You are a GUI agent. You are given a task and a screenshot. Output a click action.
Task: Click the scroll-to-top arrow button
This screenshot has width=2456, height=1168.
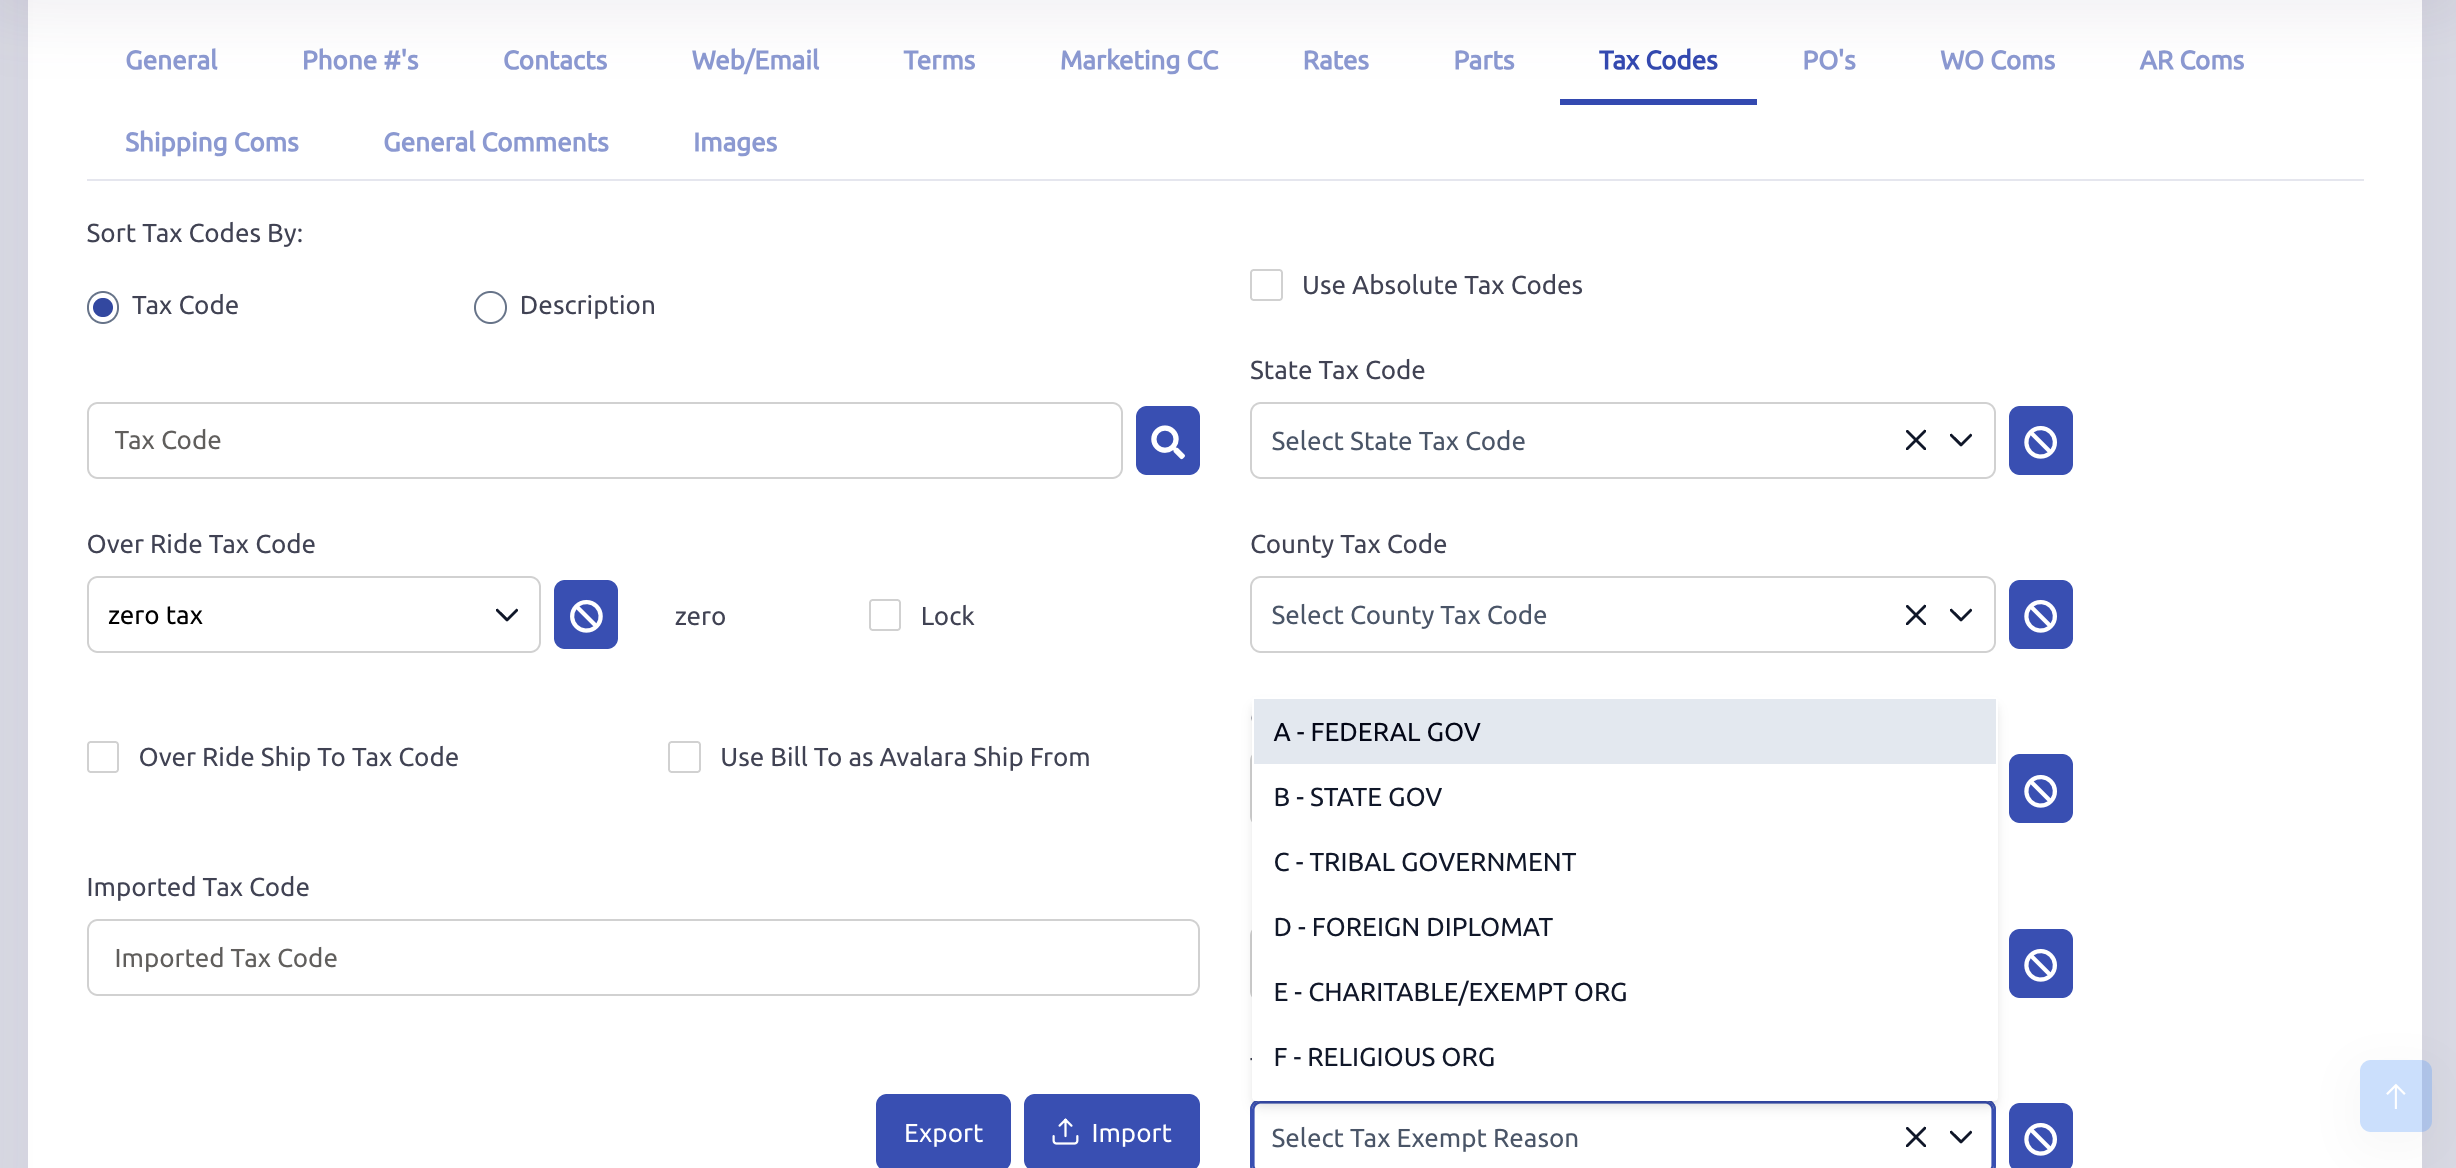point(2395,1096)
